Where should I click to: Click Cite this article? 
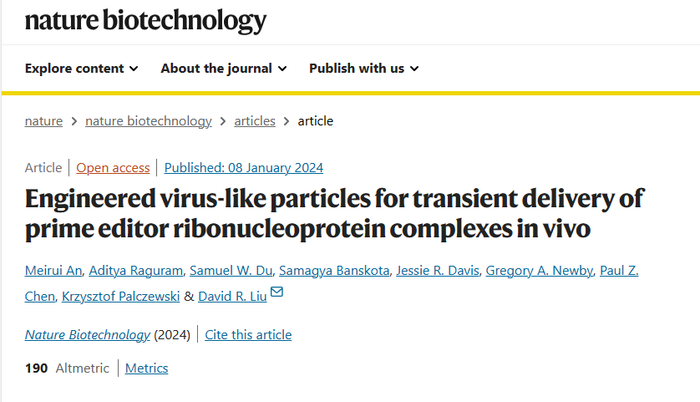click(x=248, y=335)
